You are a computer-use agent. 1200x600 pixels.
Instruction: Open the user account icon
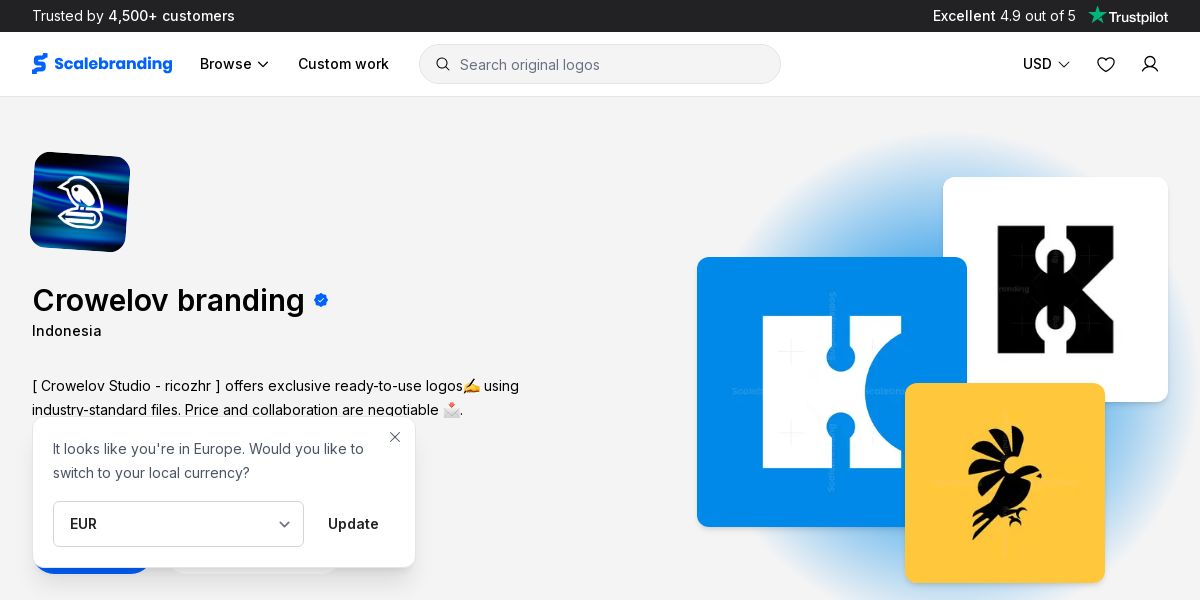pos(1150,64)
